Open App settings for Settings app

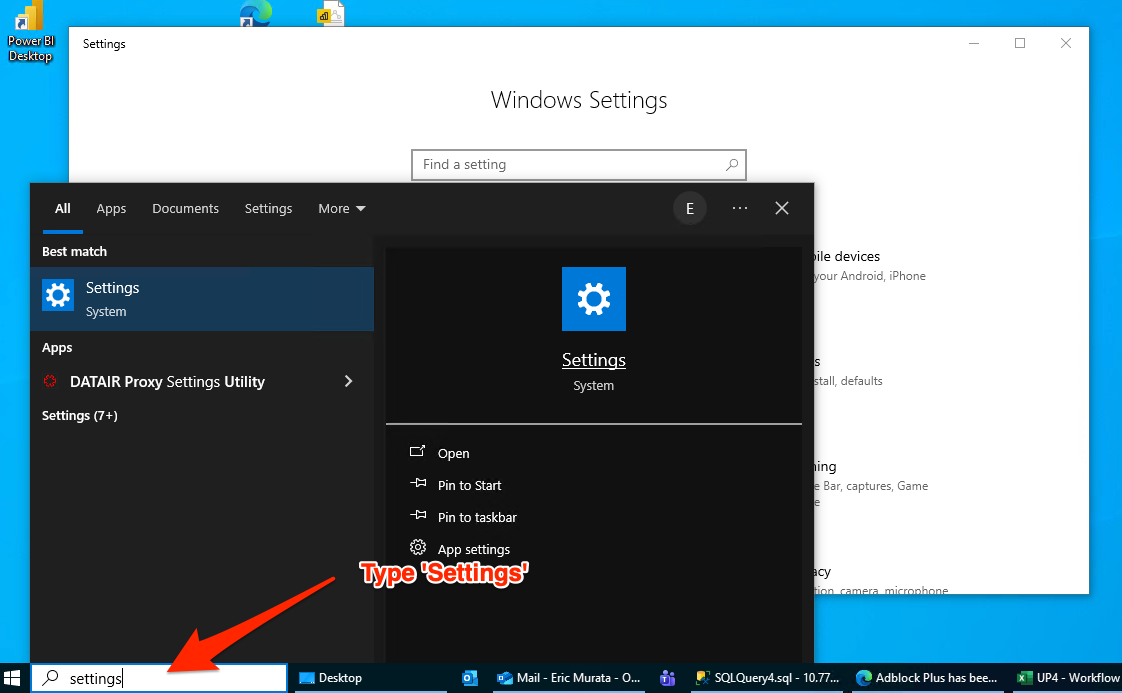pos(473,549)
